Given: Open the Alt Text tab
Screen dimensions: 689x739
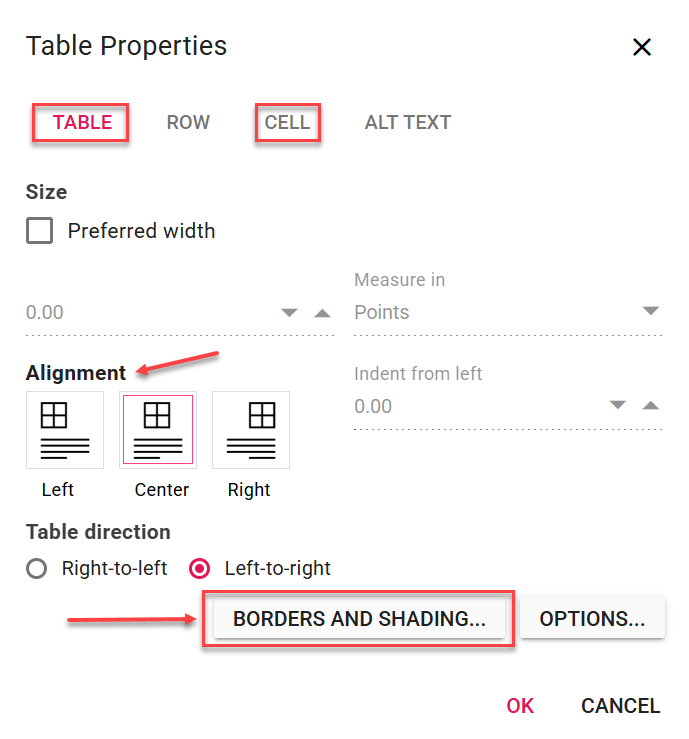Looking at the screenshot, I should [408, 123].
